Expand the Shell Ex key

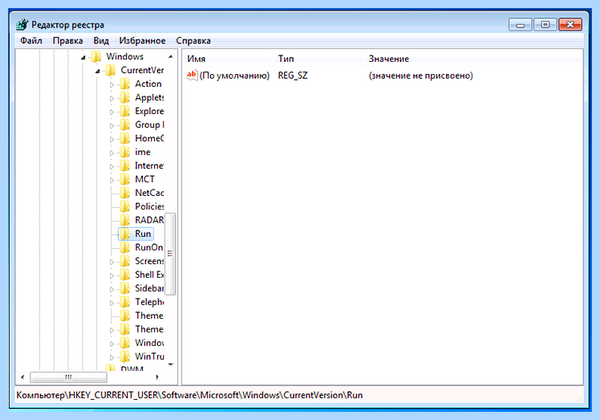tap(112, 275)
